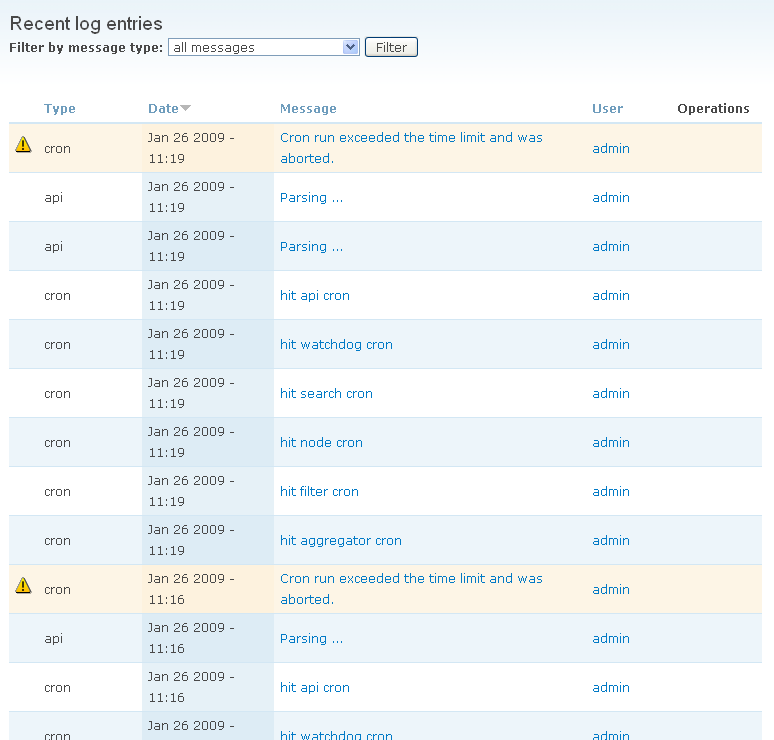Open the 11:16 'Cron run exceeded the time limit' message

click(411, 589)
